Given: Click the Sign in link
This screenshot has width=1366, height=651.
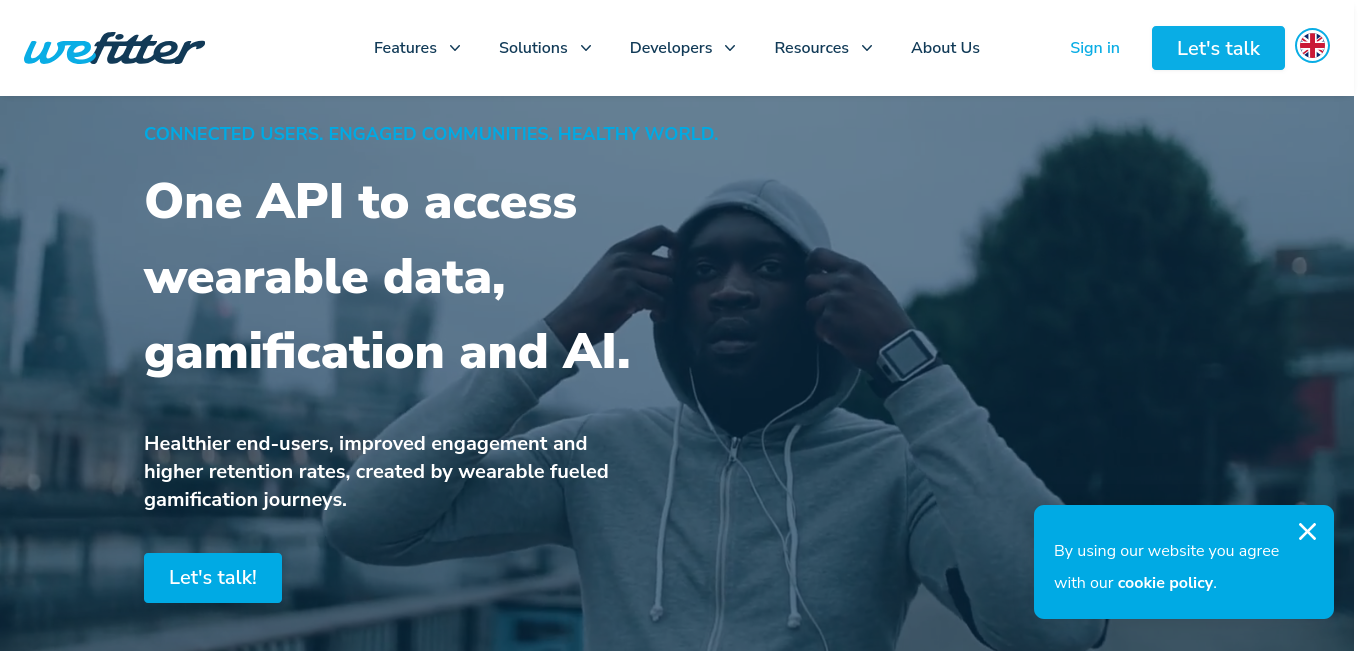Looking at the screenshot, I should pyautogui.click(x=1095, y=48).
